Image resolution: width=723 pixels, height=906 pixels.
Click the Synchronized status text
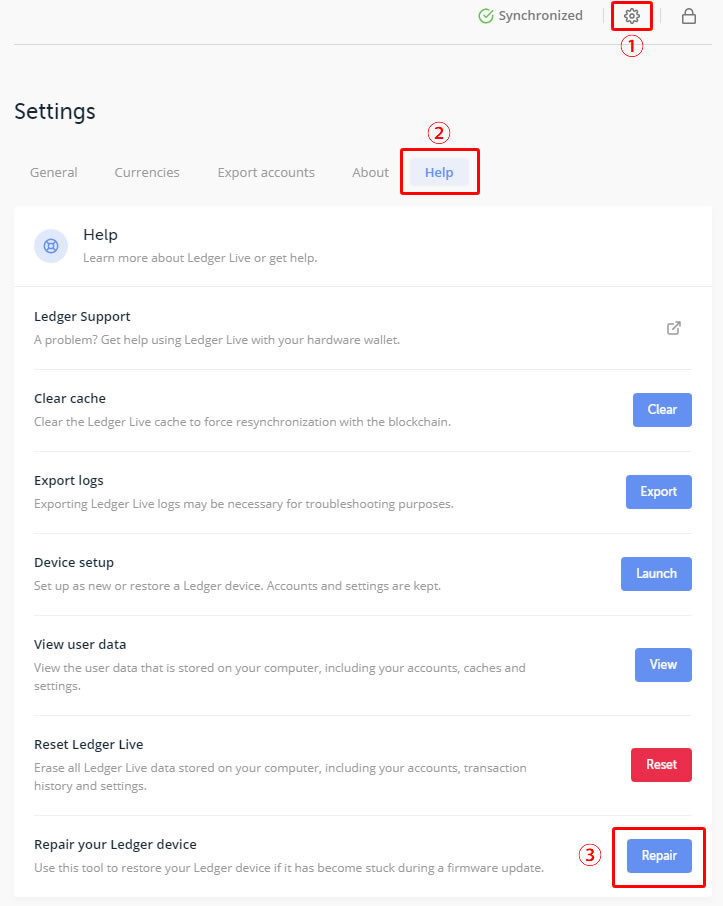click(540, 16)
